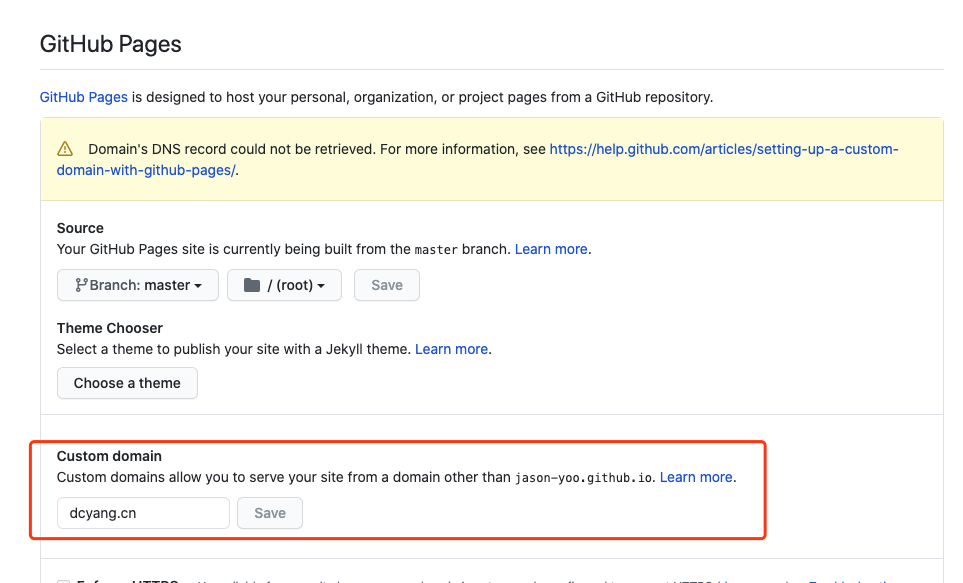The height and width of the screenshot is (583, 963).
Task: Open Learn more link under Source
Action: tap(551, 249)
